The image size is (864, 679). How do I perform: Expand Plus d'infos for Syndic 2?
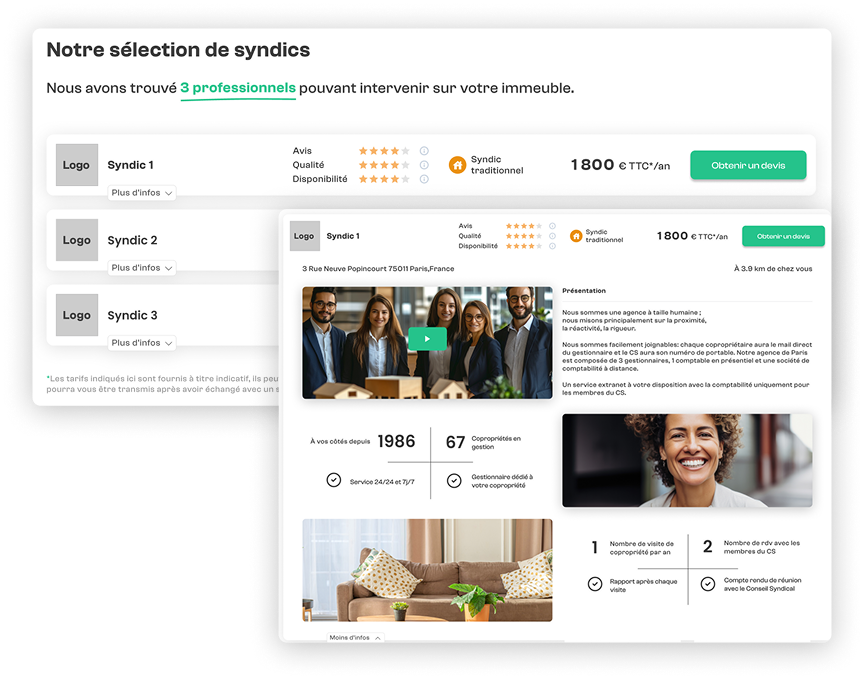(x=141, y=267)
